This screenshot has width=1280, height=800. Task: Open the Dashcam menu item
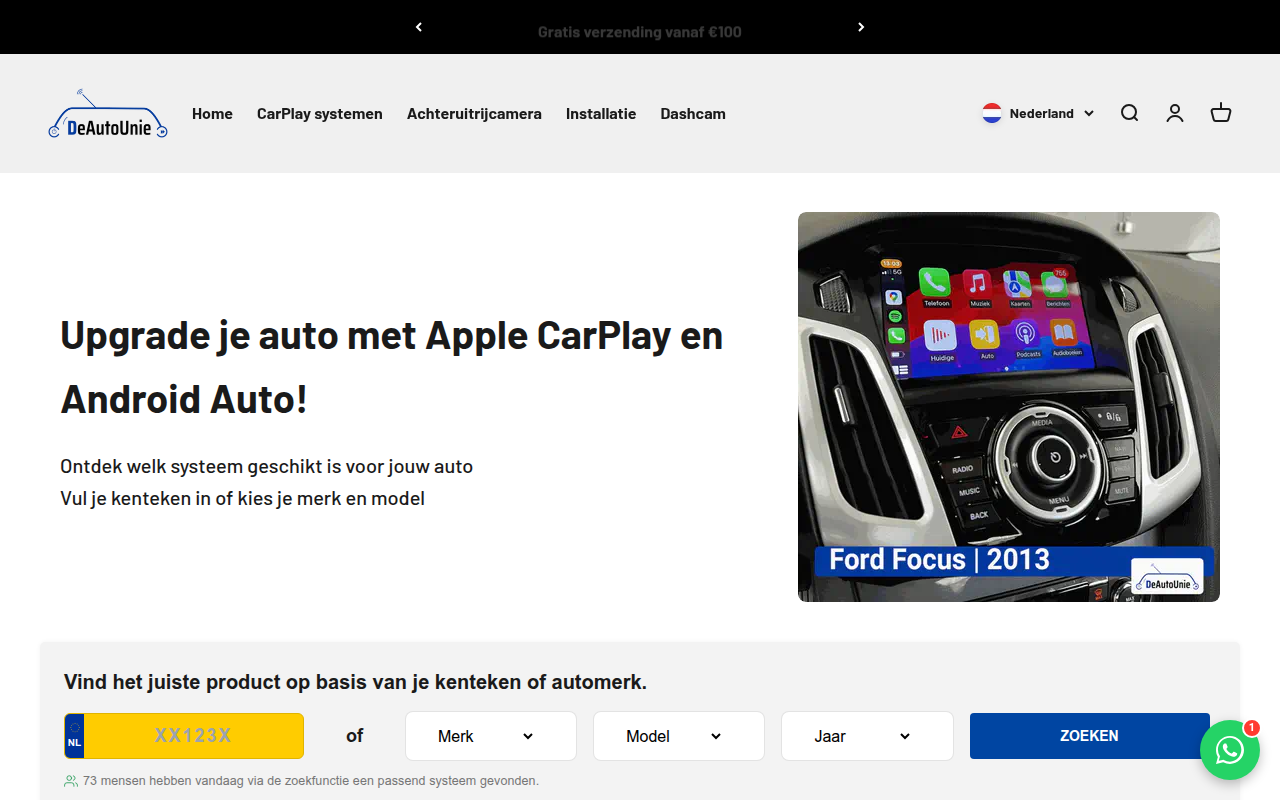pyautogui.click(x=693, y=114)
